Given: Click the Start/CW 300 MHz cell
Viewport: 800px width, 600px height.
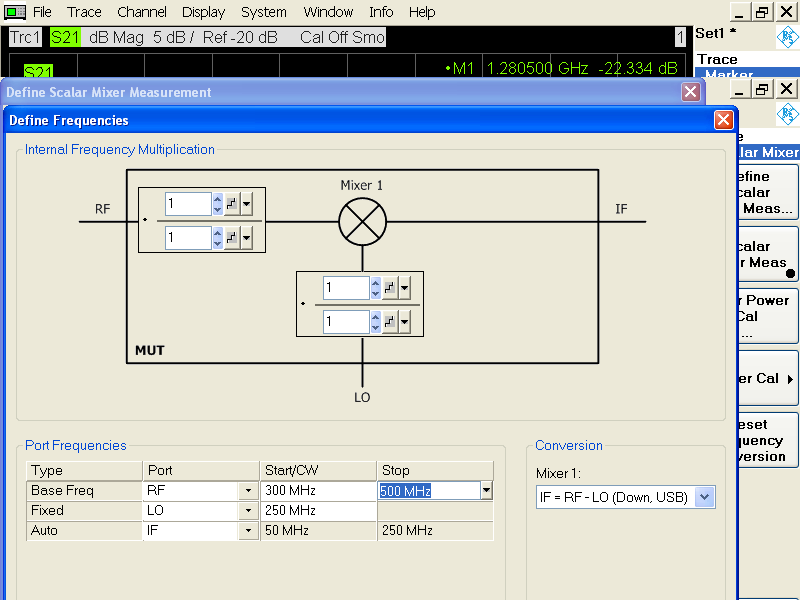Looking at the screenshot, I should coord(318,491).
